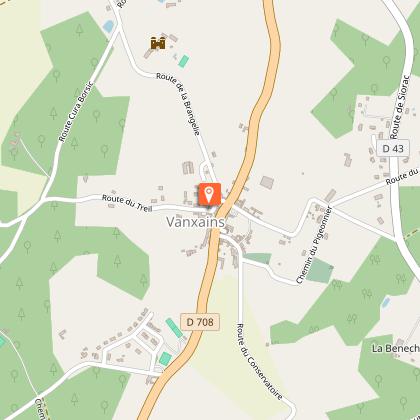Image resolution: width=420 pixels, height=420 pixels.
Task: Click the brown castle icon
Action: pos(158,43)
